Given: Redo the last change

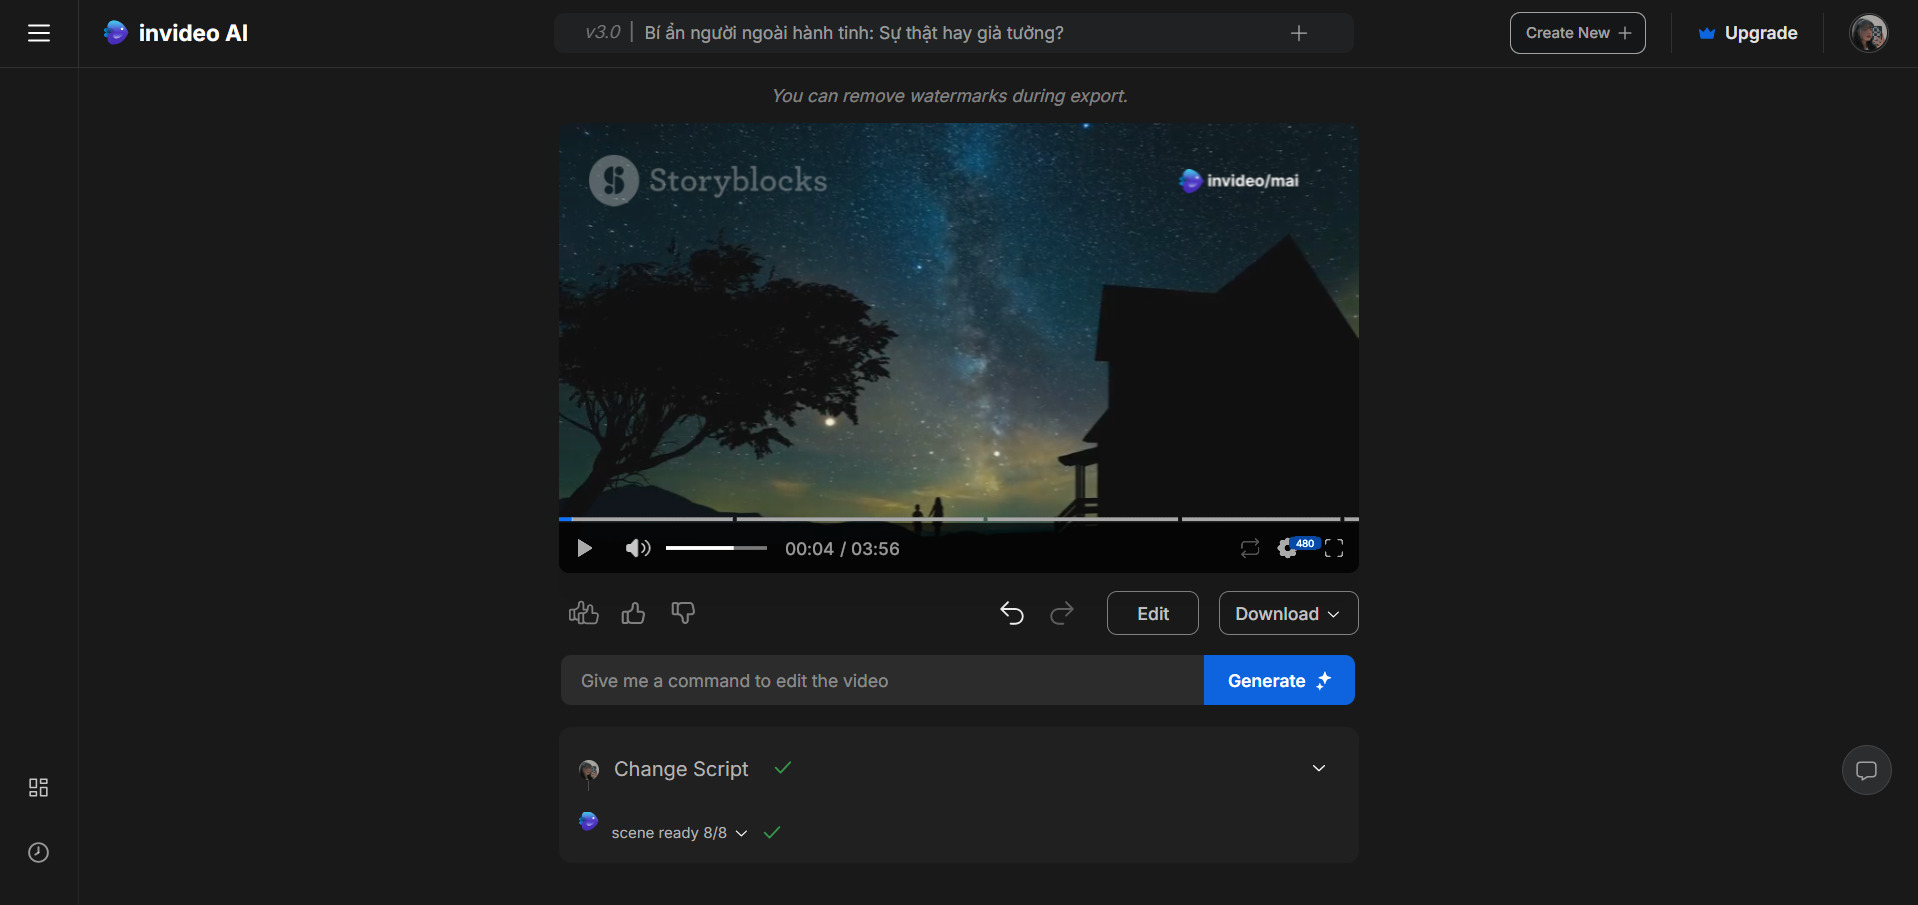Looking at the screenshot, I should click(x=1062, y=613).
